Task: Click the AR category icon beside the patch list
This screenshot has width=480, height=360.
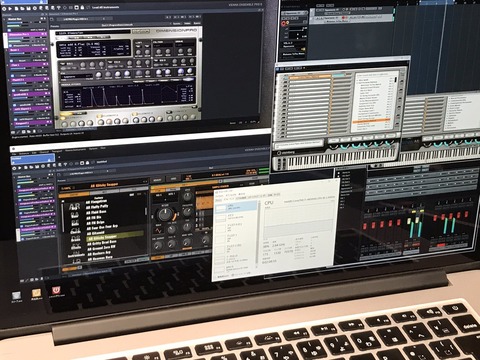Action: pyautogui.click(x=74, y=207)
